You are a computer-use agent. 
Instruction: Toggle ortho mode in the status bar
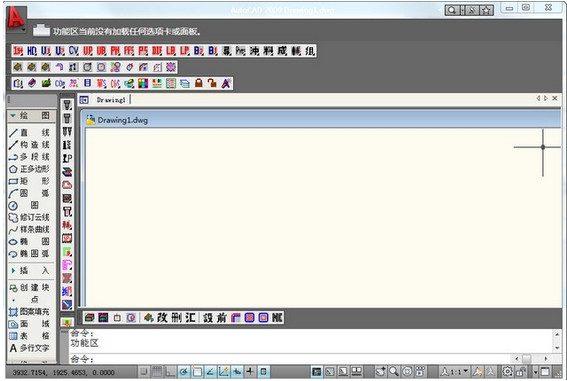click(170, 372)
